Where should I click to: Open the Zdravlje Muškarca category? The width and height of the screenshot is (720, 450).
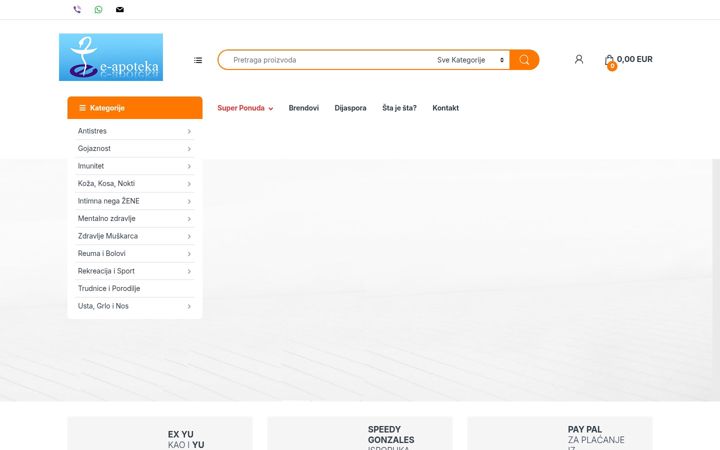pyautogui.click(x=107, y=236)
